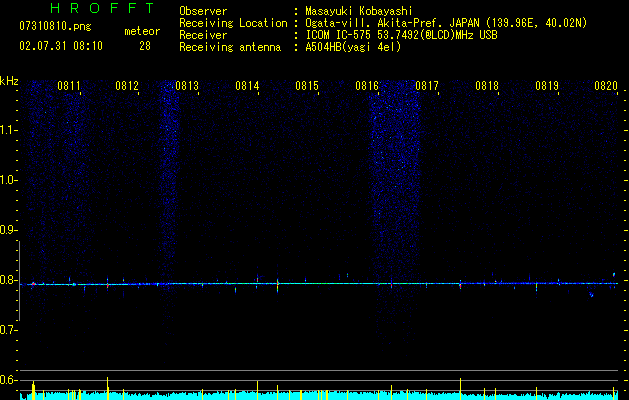This screenshot has height=400, width=629.
Task: Click the 0.7 kHz axis label
Action: coord(8,330)
